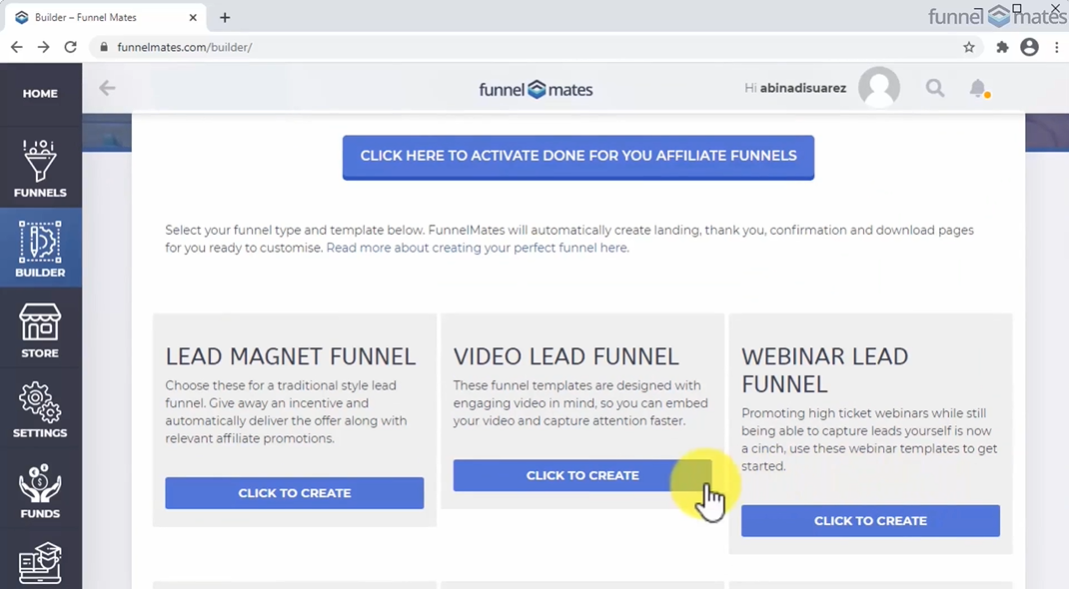Image resolution: width=1069 pixels, height=589 pixels.
Task: Click the back arrow in page header
Action: pos(107,88)
